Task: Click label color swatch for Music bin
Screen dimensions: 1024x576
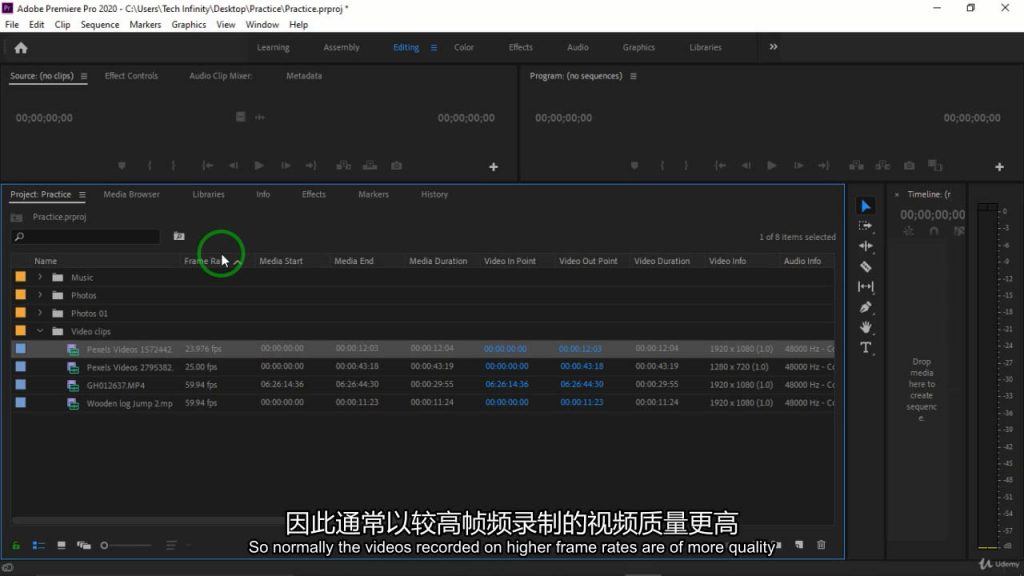Action: 21,277
